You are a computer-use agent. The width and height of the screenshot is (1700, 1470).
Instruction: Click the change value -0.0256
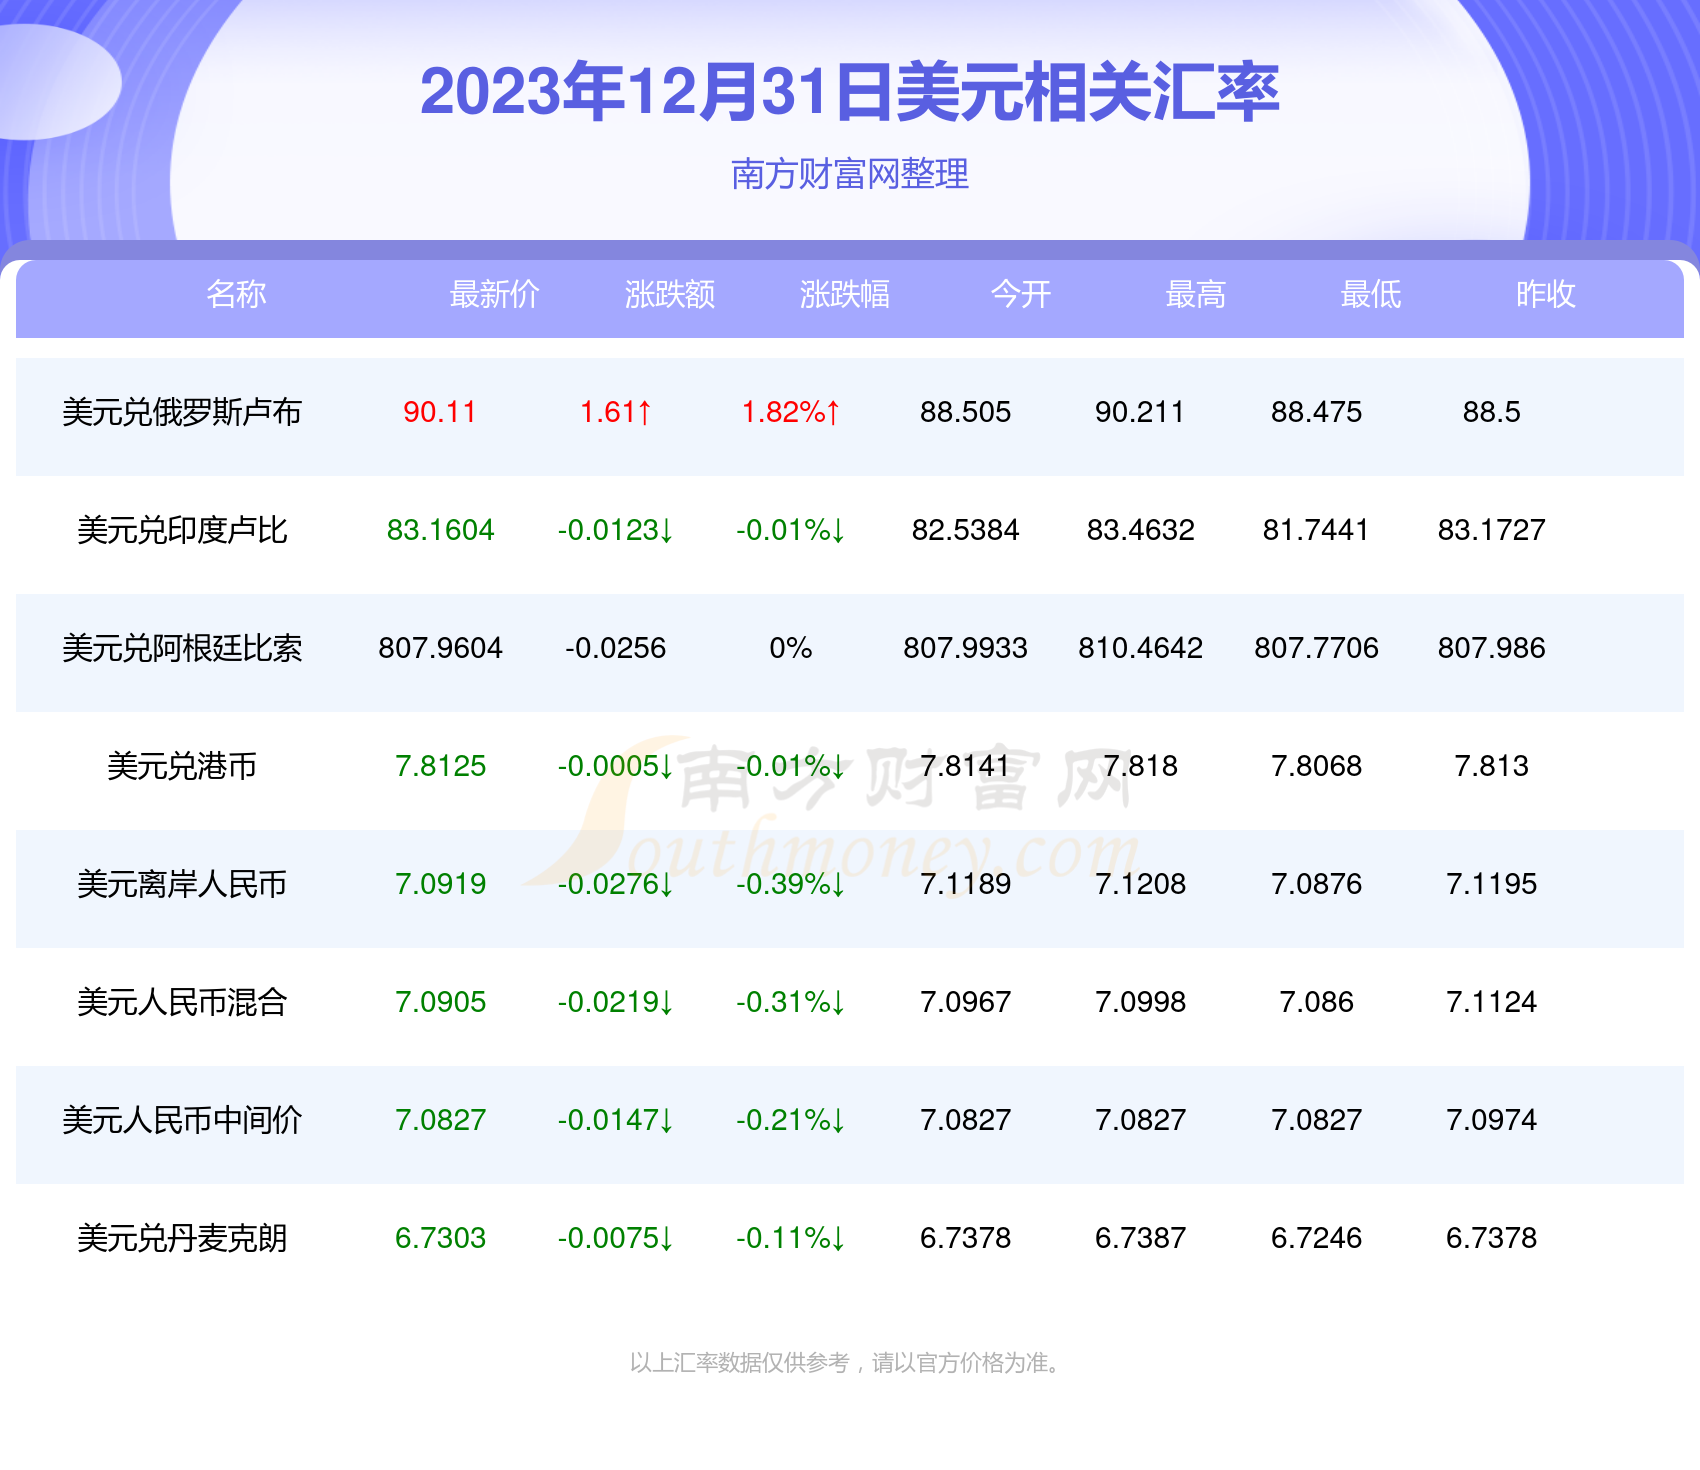(x=616, y=648)
